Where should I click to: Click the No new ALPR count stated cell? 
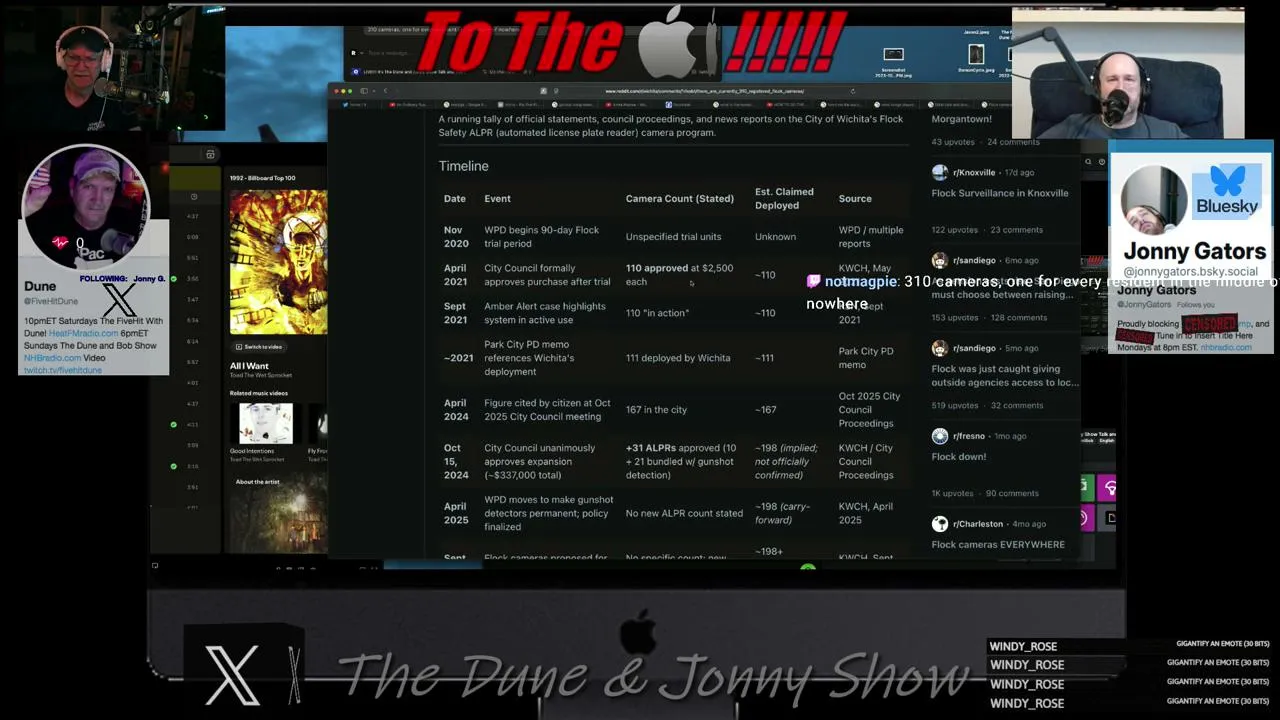684,514
